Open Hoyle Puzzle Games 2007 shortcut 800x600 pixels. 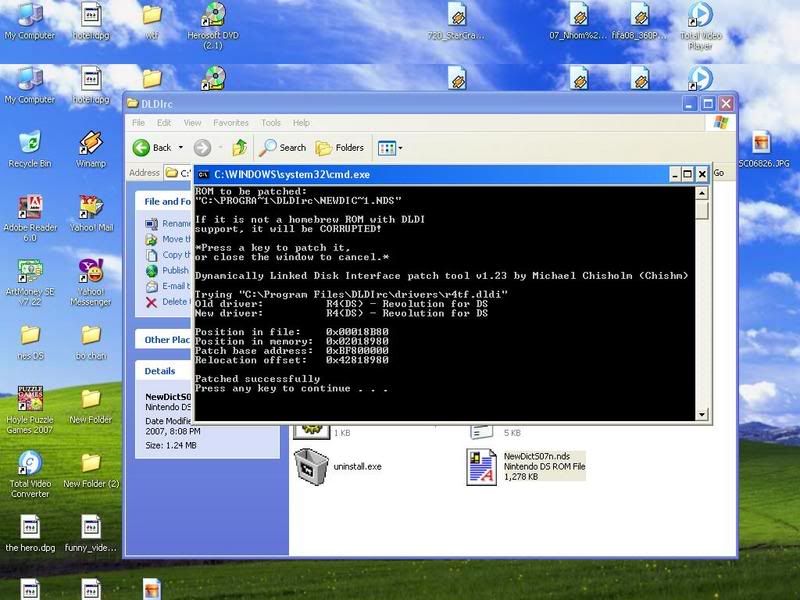[30, 410]
